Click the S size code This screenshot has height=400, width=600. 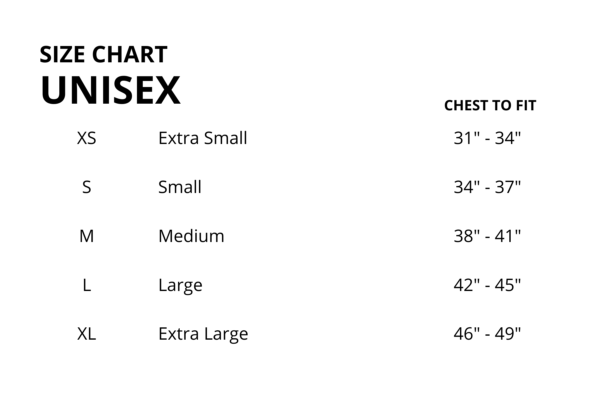86,187
